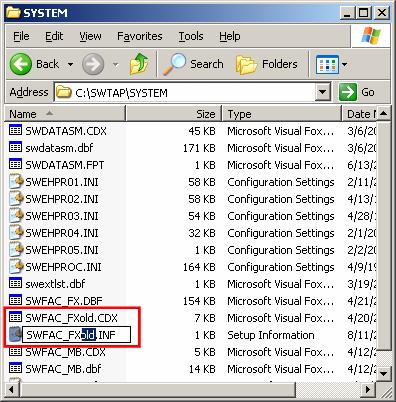Open the Forward history dropdown arrow
The height and width of the screenshot is (402, 396).
point(116,64)
